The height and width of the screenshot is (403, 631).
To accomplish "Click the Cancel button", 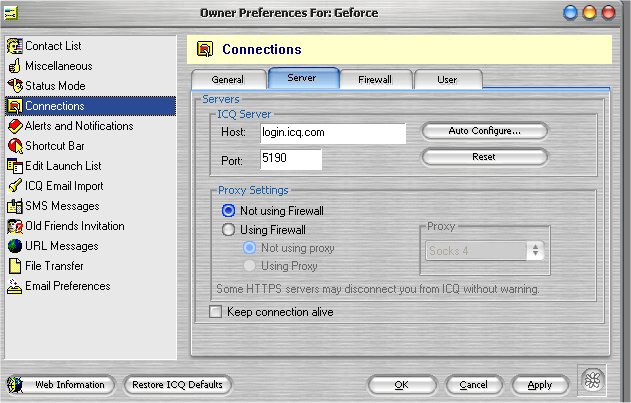I will click(473, 385).
